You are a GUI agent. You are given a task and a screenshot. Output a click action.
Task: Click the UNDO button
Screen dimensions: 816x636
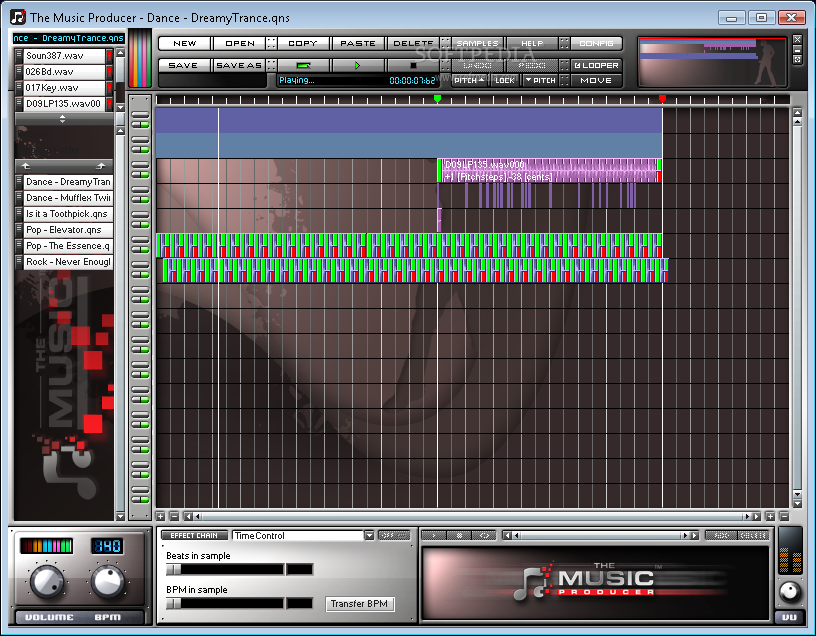(477, 66)
